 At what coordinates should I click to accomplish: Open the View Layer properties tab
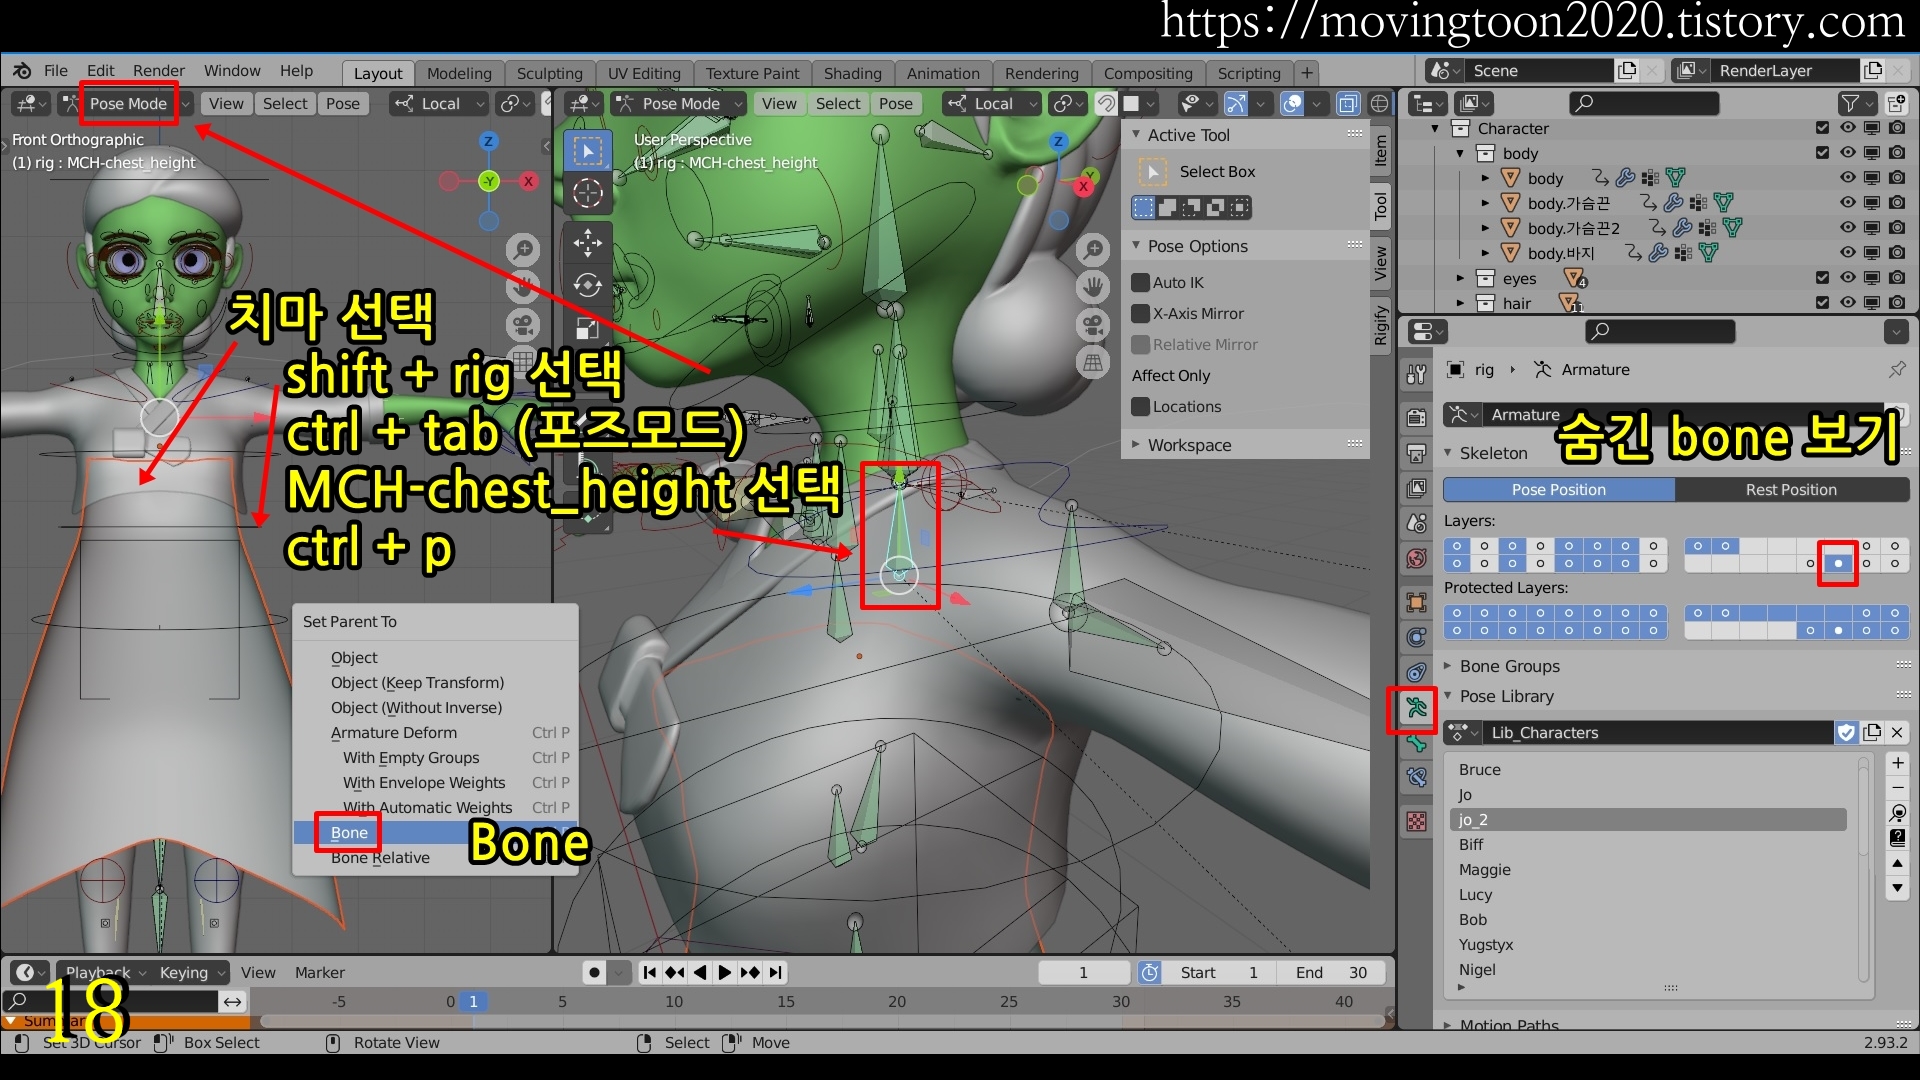[1416, 488]
